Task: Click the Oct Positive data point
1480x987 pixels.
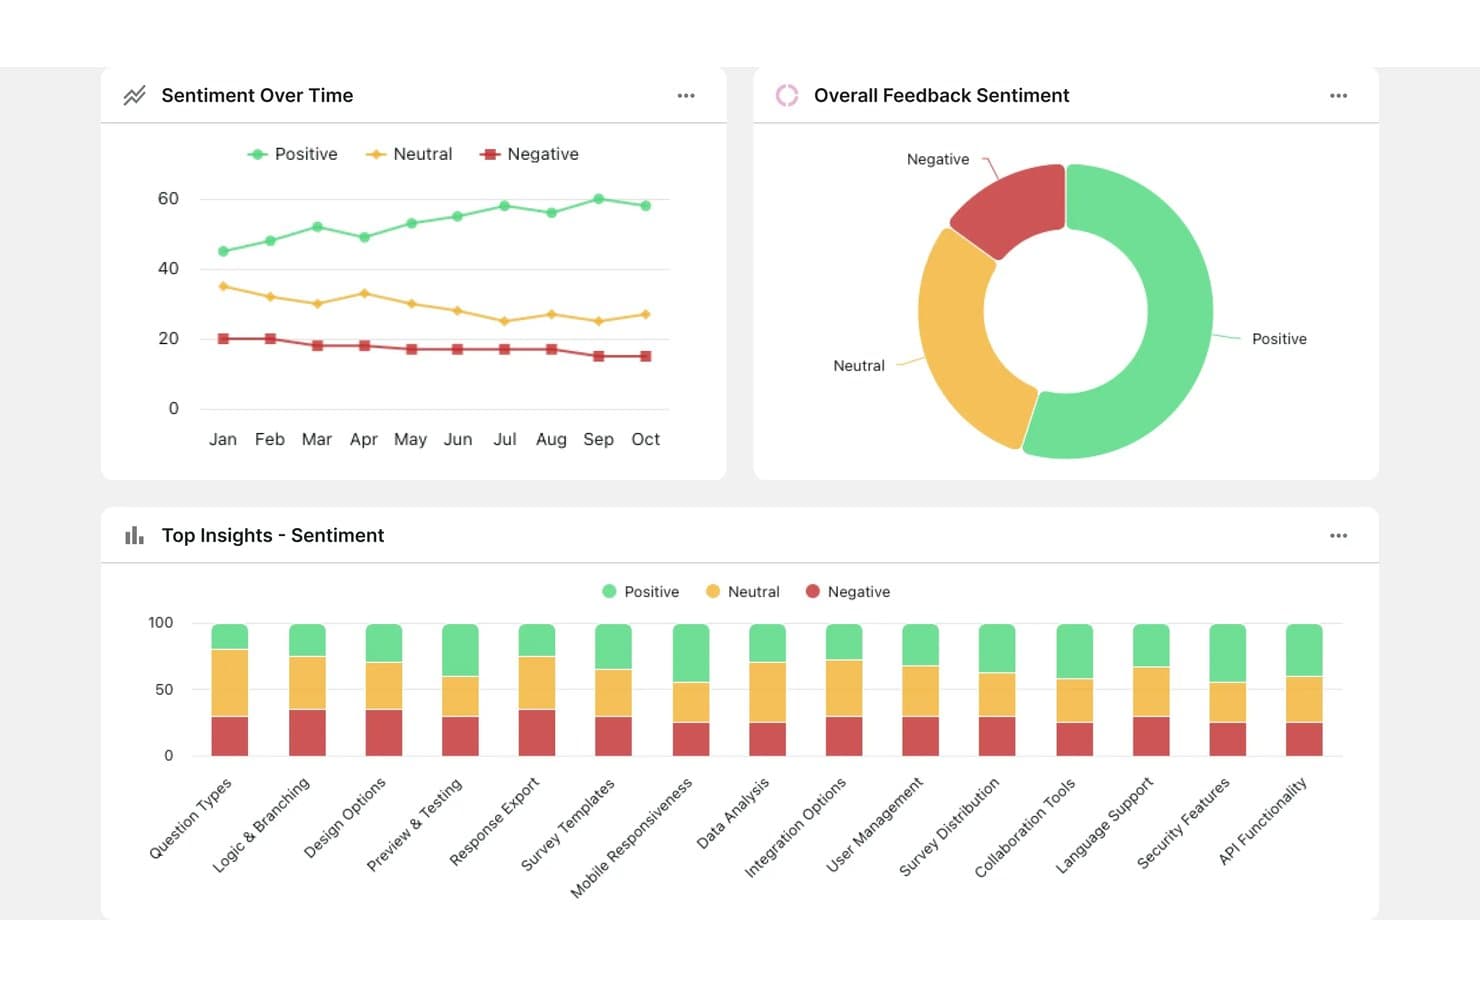Action: pyautogui.click(x=646, y=206)
